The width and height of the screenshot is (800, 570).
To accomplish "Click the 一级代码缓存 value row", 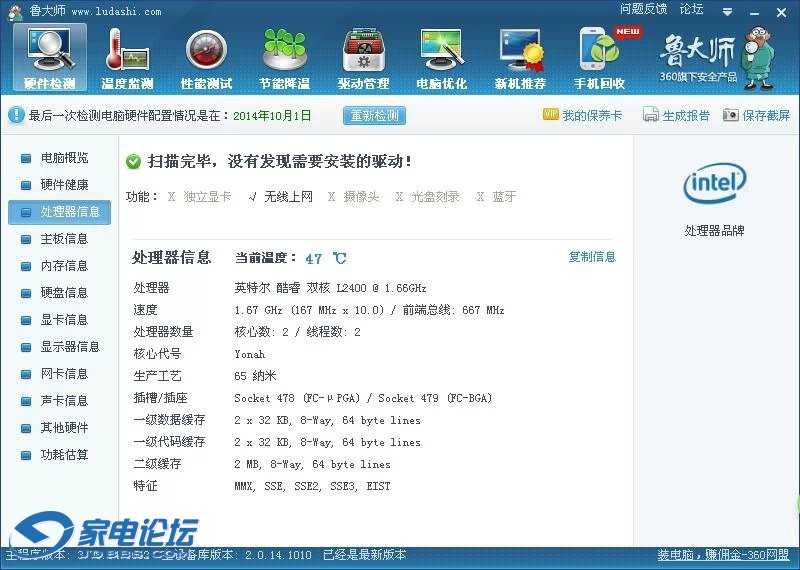I will (x=327, y=442).
